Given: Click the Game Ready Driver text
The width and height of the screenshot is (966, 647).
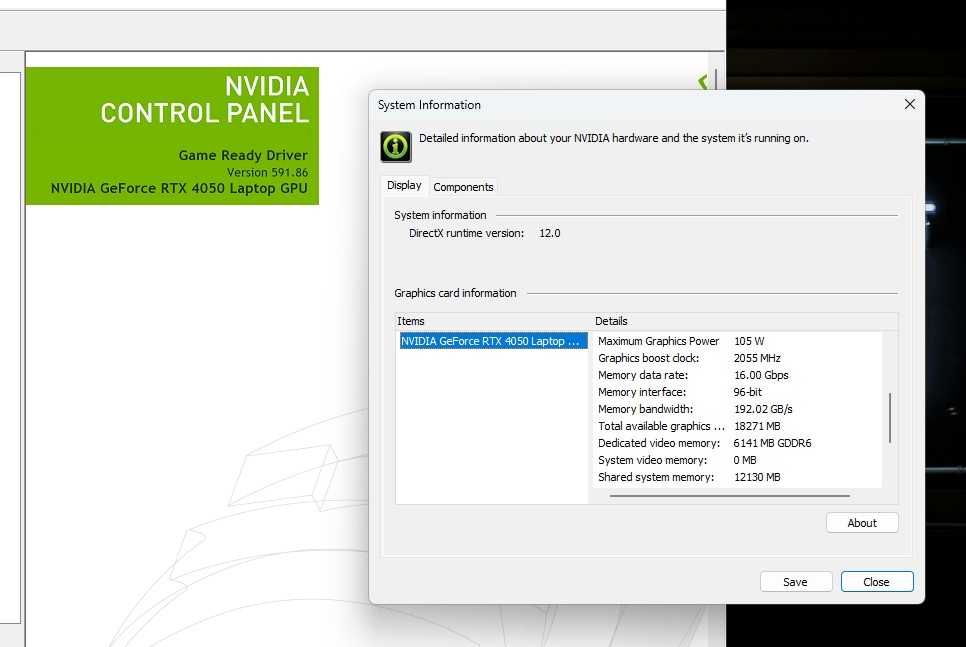Looking at the screenshot, I should [243, 155].
